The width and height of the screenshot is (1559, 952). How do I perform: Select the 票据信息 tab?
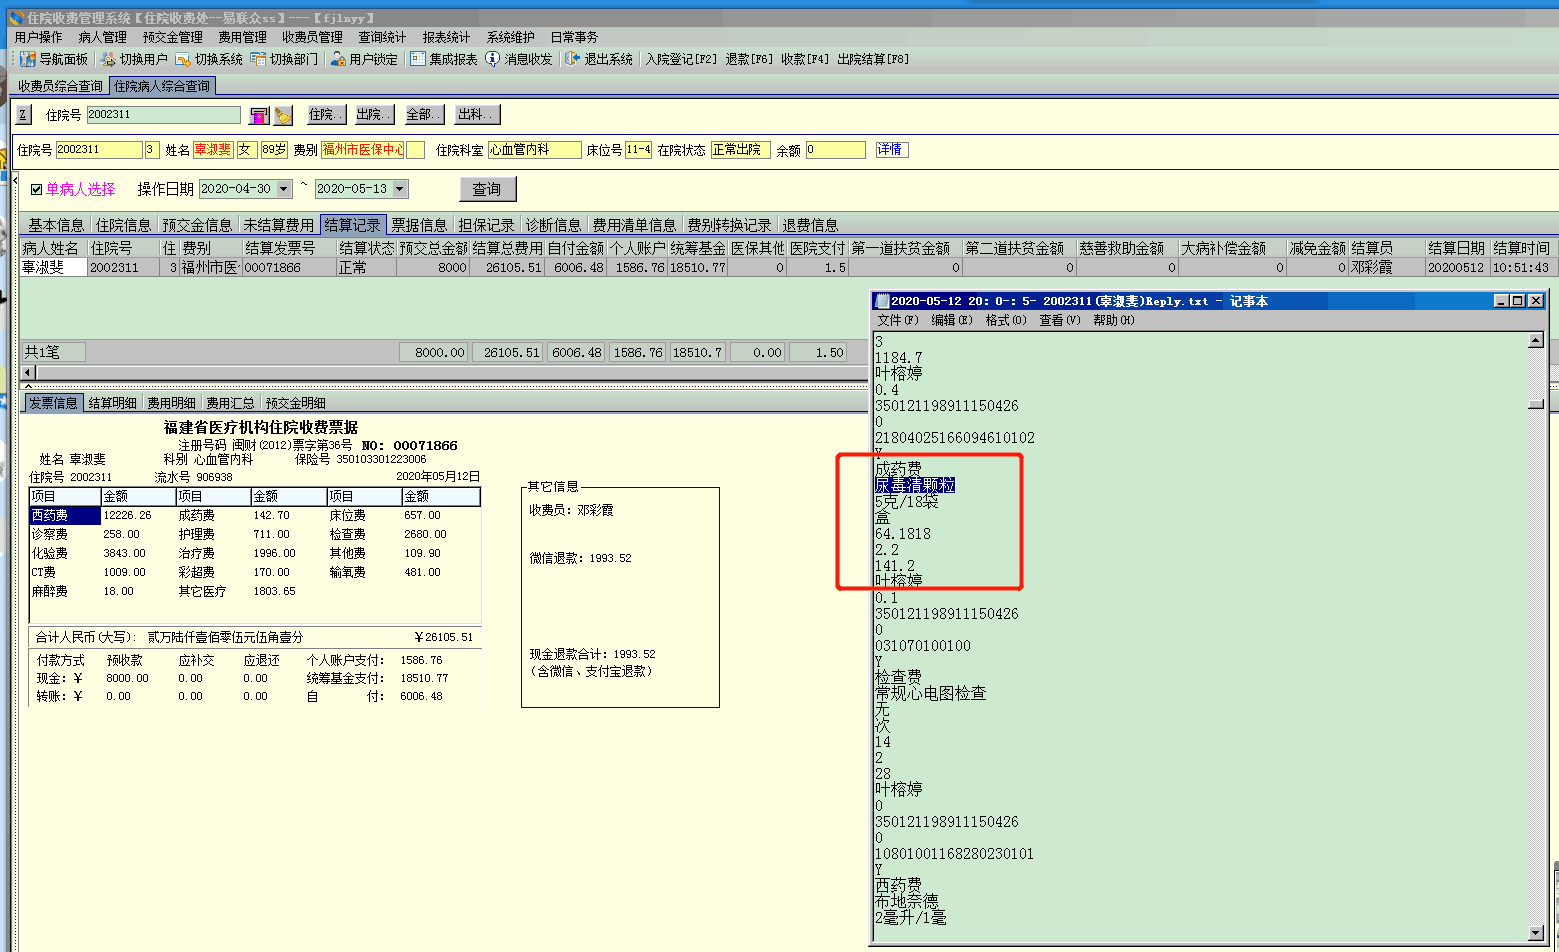(x=419, y=225)
